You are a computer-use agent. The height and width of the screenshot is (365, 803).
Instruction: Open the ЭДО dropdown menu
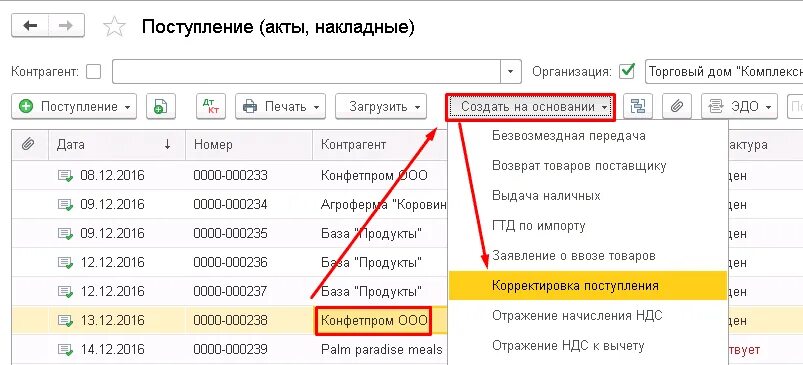tap(739, 106)
